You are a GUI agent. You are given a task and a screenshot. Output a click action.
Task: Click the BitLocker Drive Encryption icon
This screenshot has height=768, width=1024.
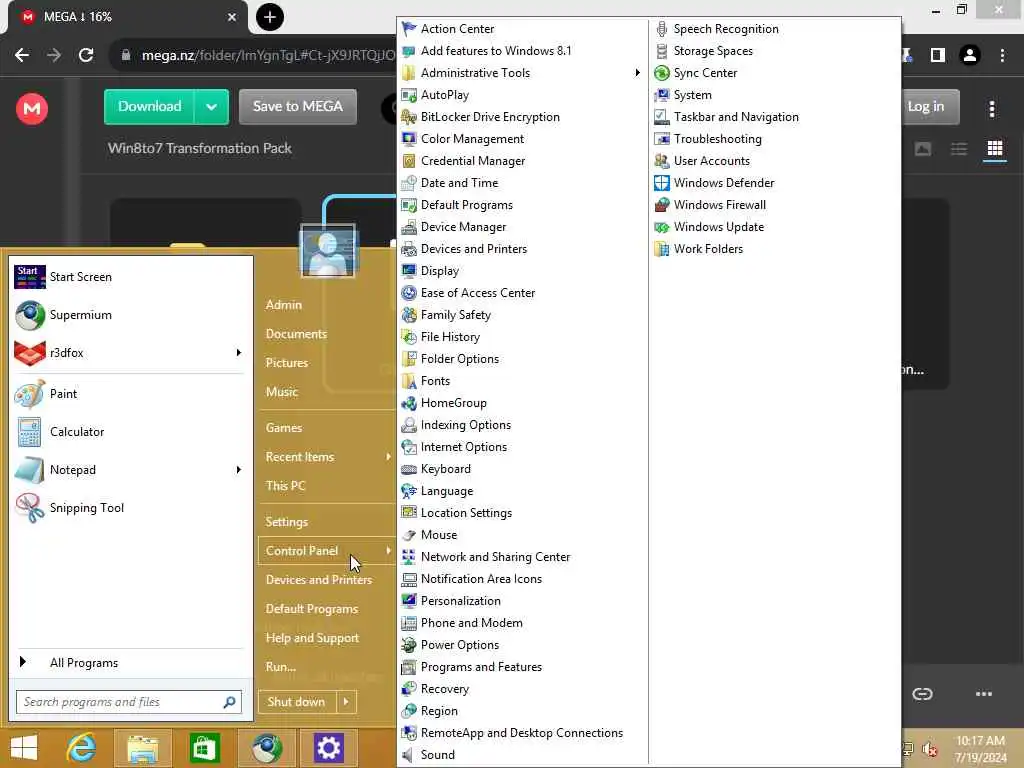[x=409, y=117]
